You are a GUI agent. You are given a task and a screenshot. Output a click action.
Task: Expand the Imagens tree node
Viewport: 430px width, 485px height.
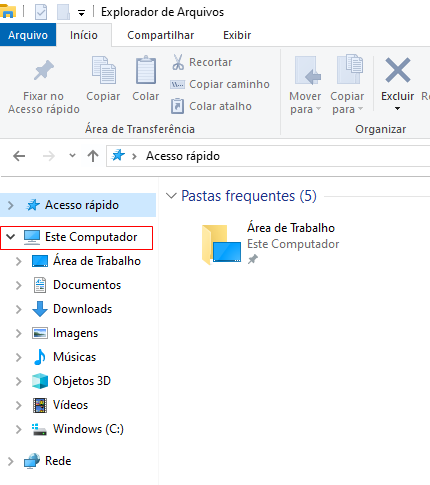[19, 333]
